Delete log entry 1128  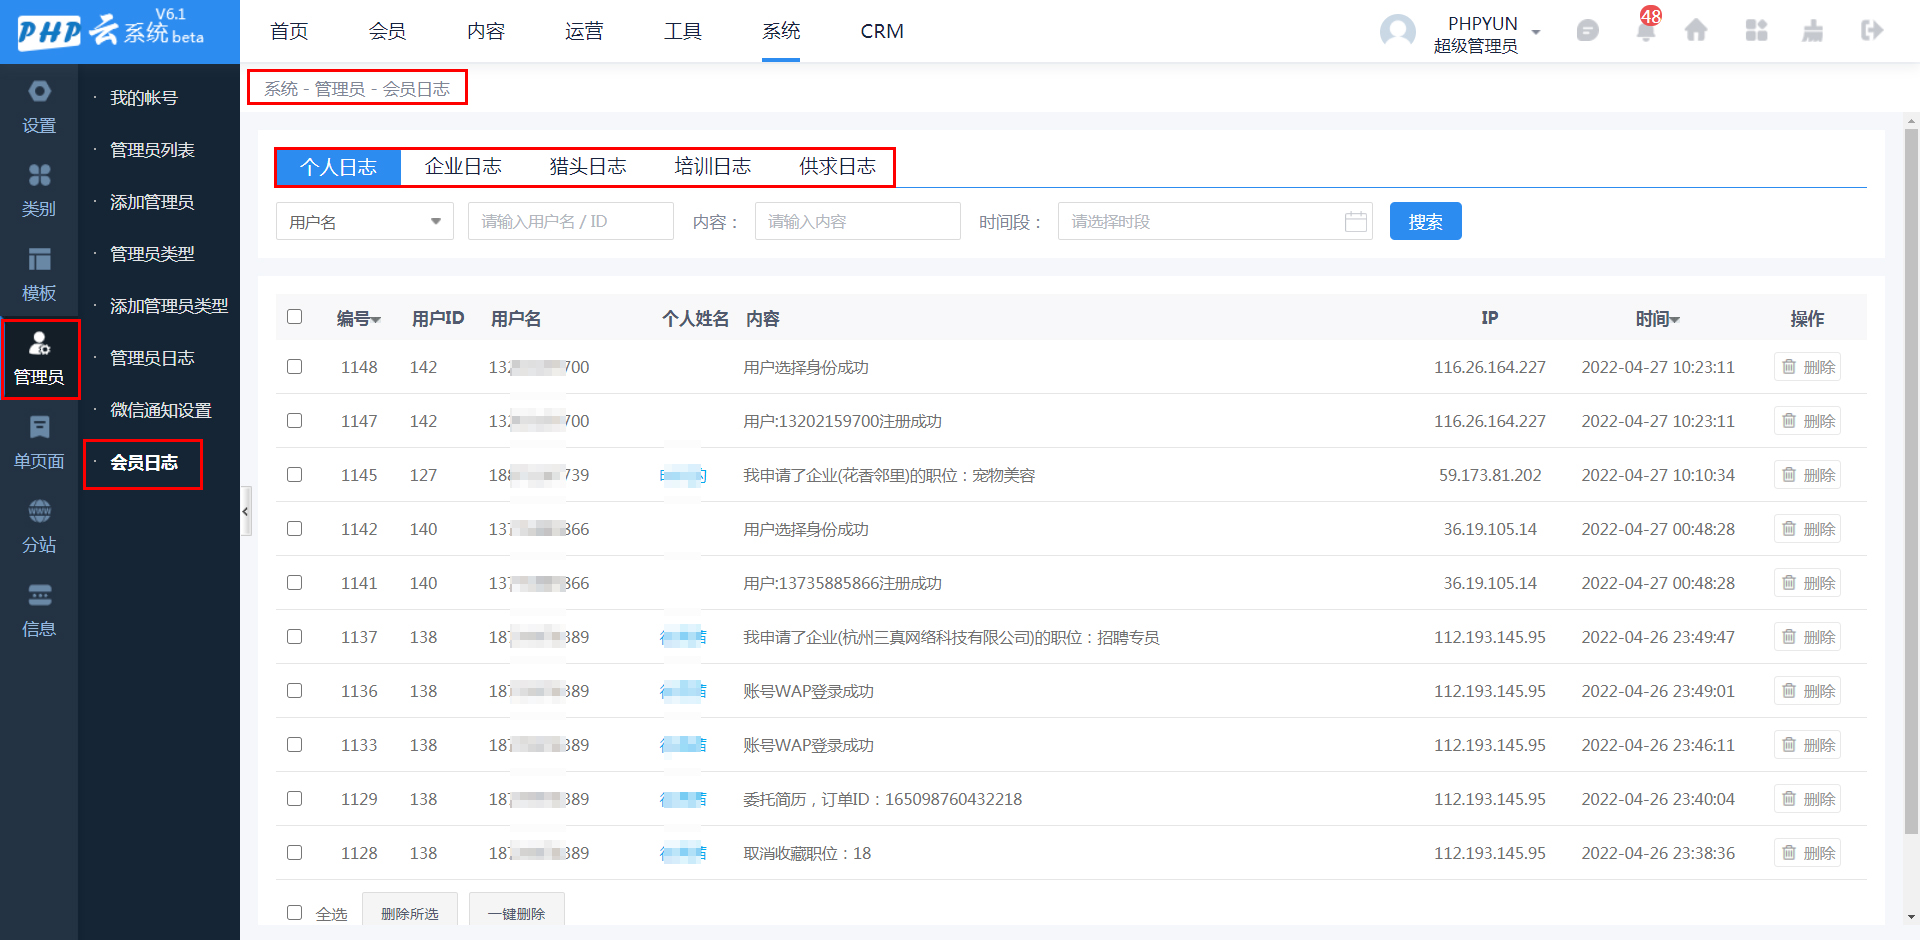(x=1807, y=853)
